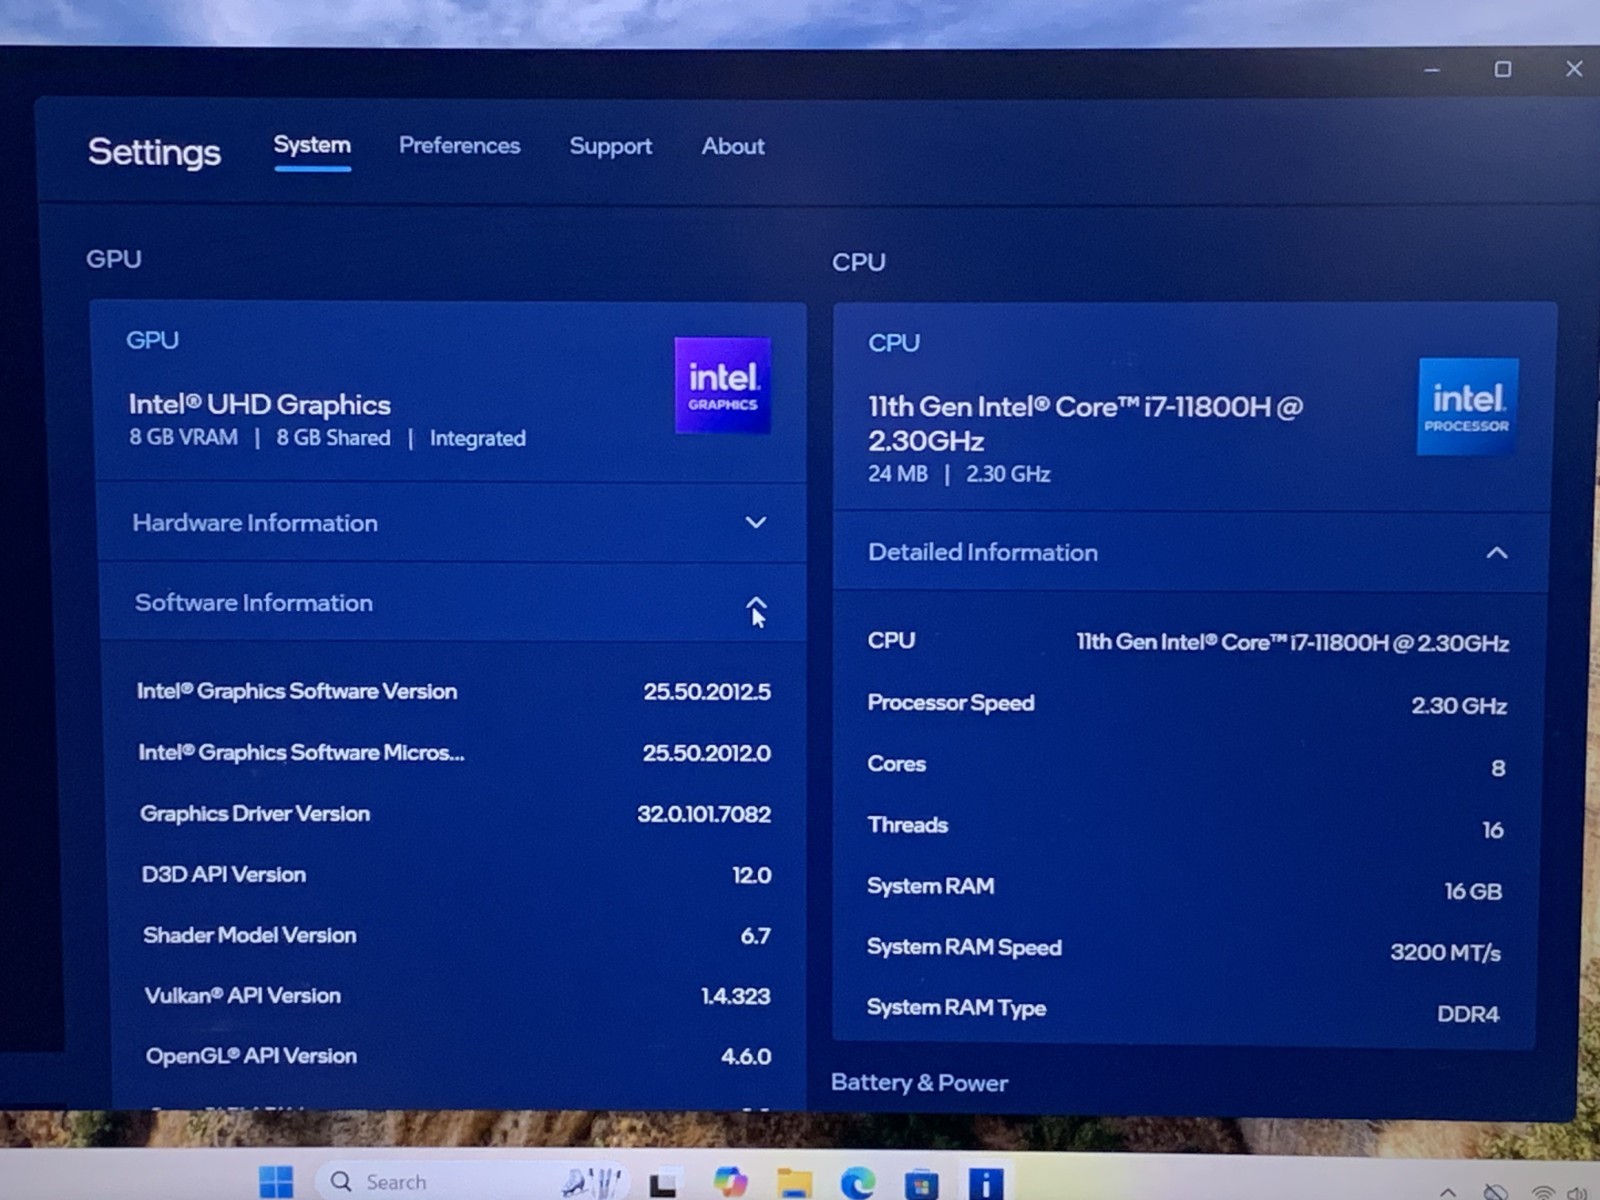The image size is (1600, 1200).
Task: Click the Battery & Power section heading
Action: (919, 1083)
